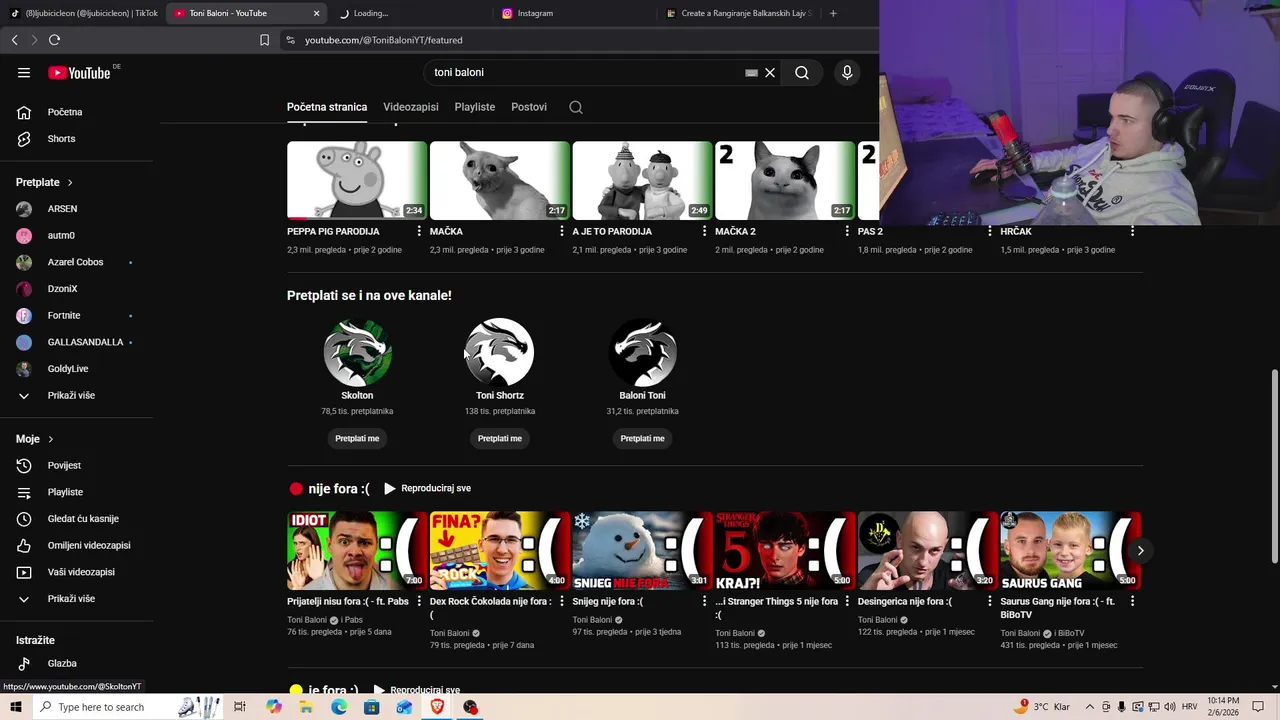This screenshot has height=720, width=1280.
Task: Open the Stranger Things 5 nije fora title
Action: tap(777, 608)
